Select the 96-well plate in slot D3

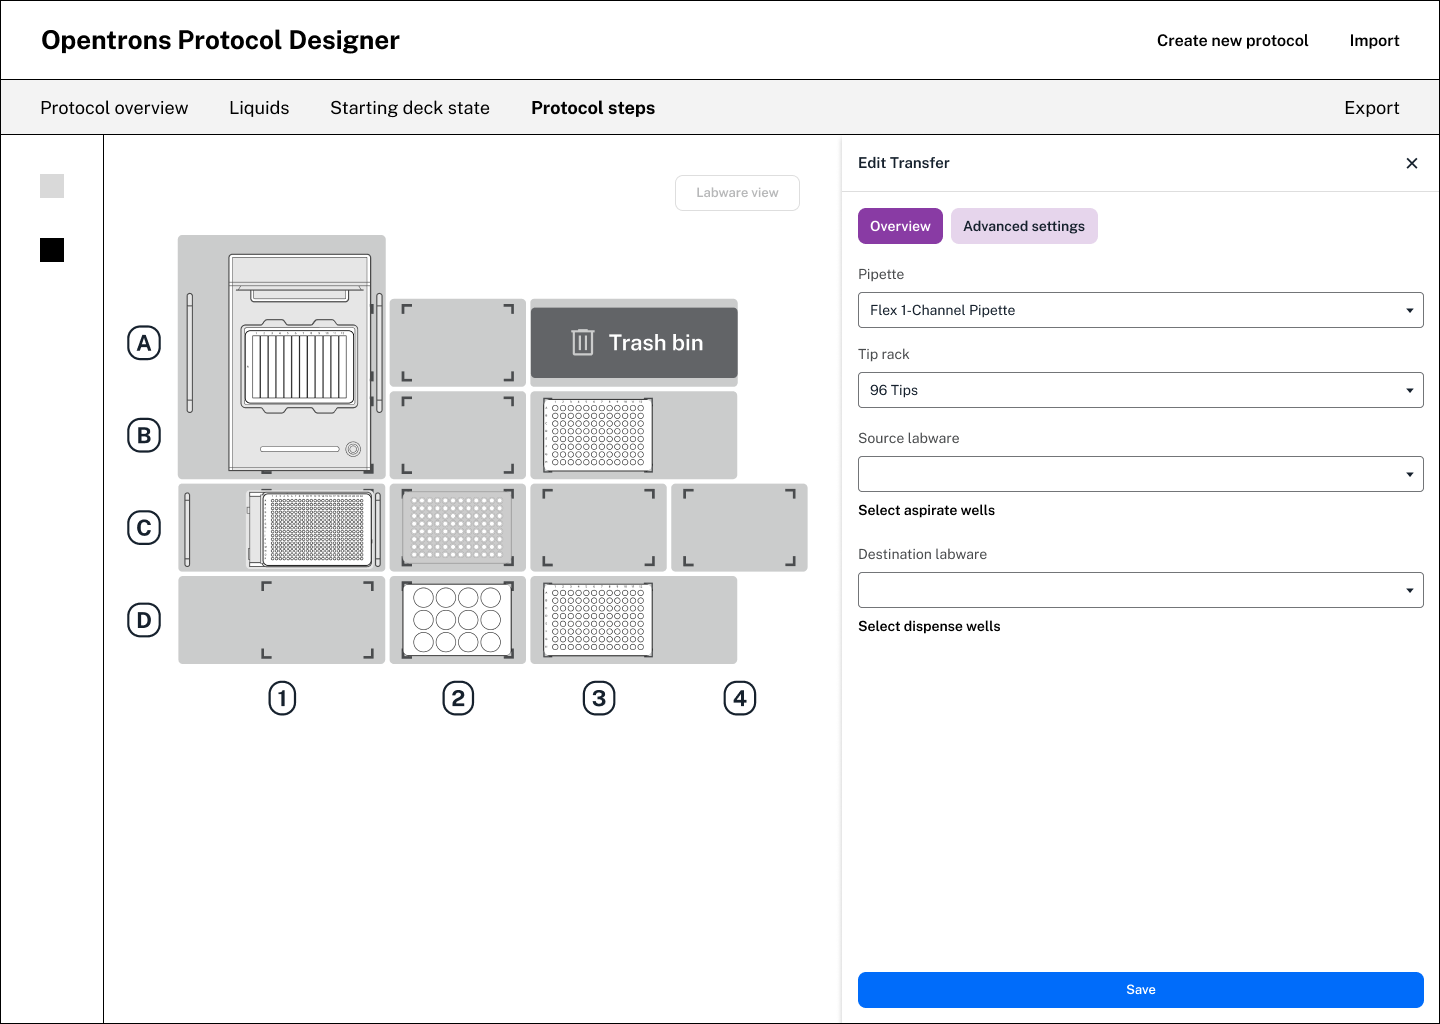598,620
